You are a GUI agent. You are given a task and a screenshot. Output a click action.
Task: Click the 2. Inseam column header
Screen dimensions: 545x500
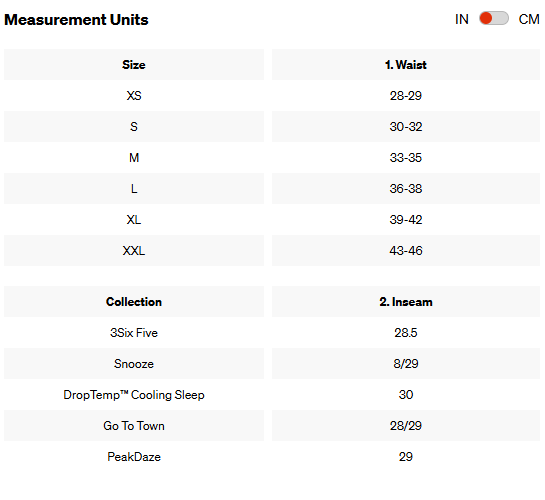406,302
